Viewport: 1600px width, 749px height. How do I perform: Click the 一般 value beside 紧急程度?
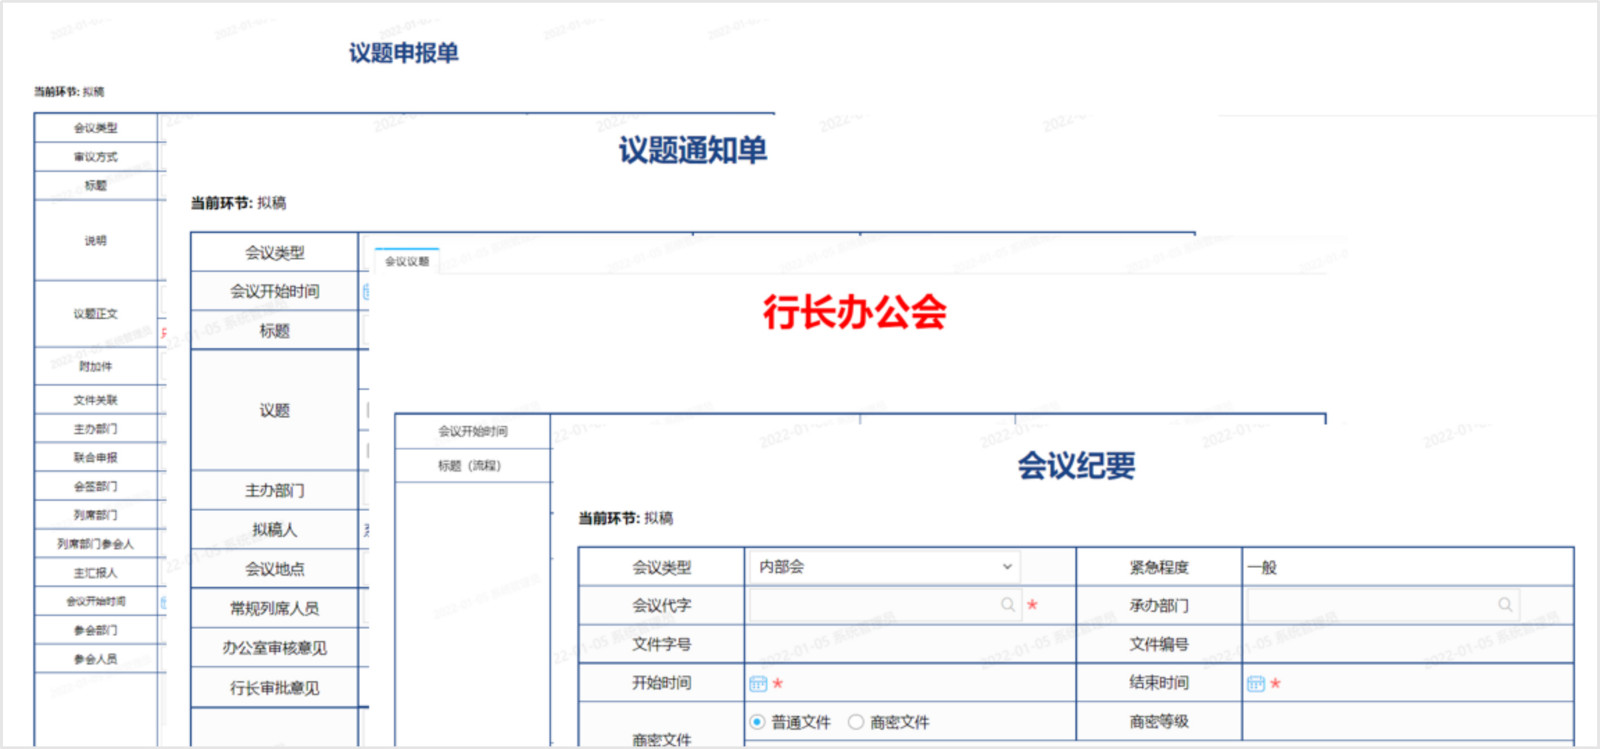(x=1262, y=567)
